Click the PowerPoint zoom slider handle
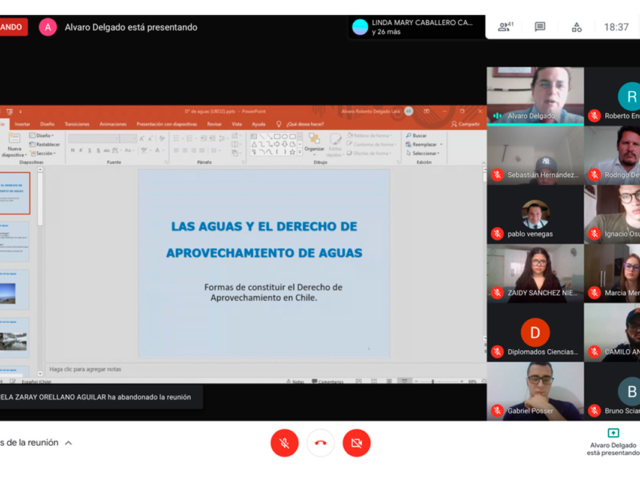Viewport: 640px width, 480px height. point(433,381)
